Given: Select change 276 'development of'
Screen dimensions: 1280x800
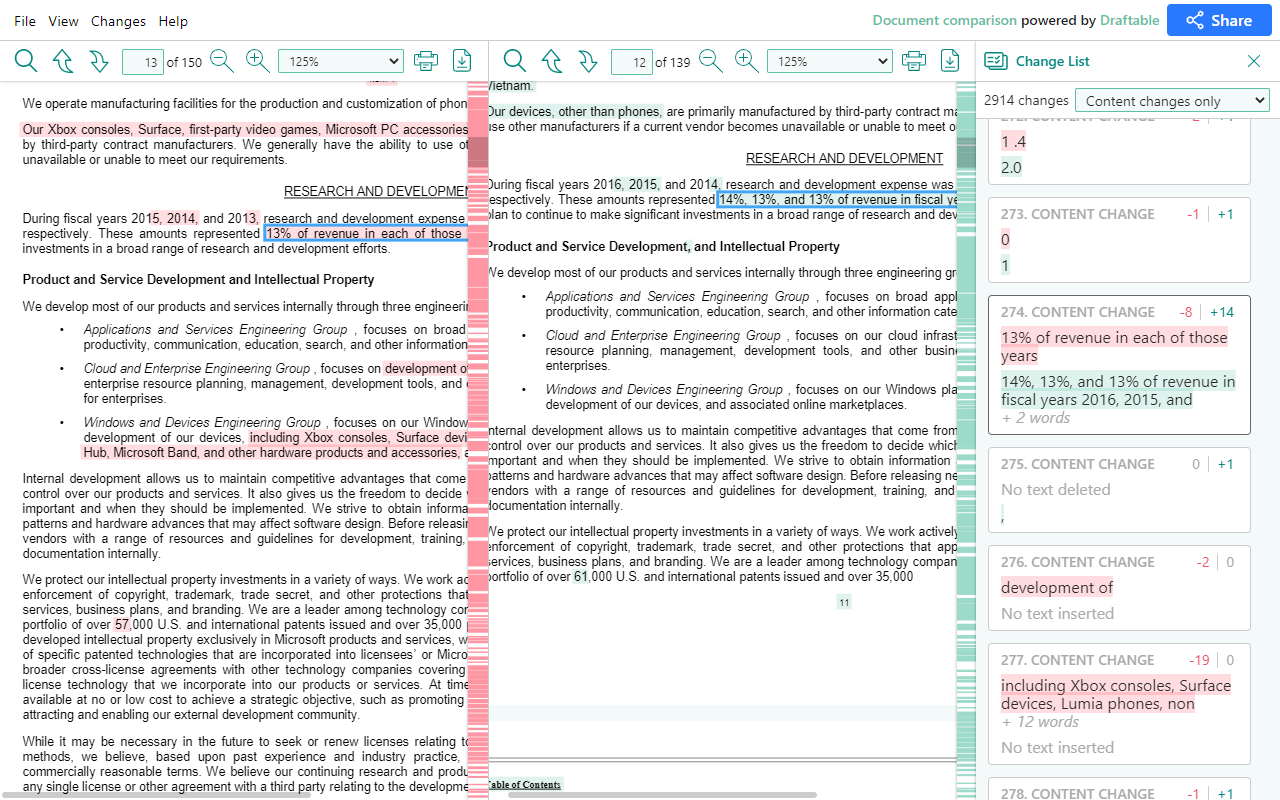Looking at the screenshot, I should (1119, 588).
